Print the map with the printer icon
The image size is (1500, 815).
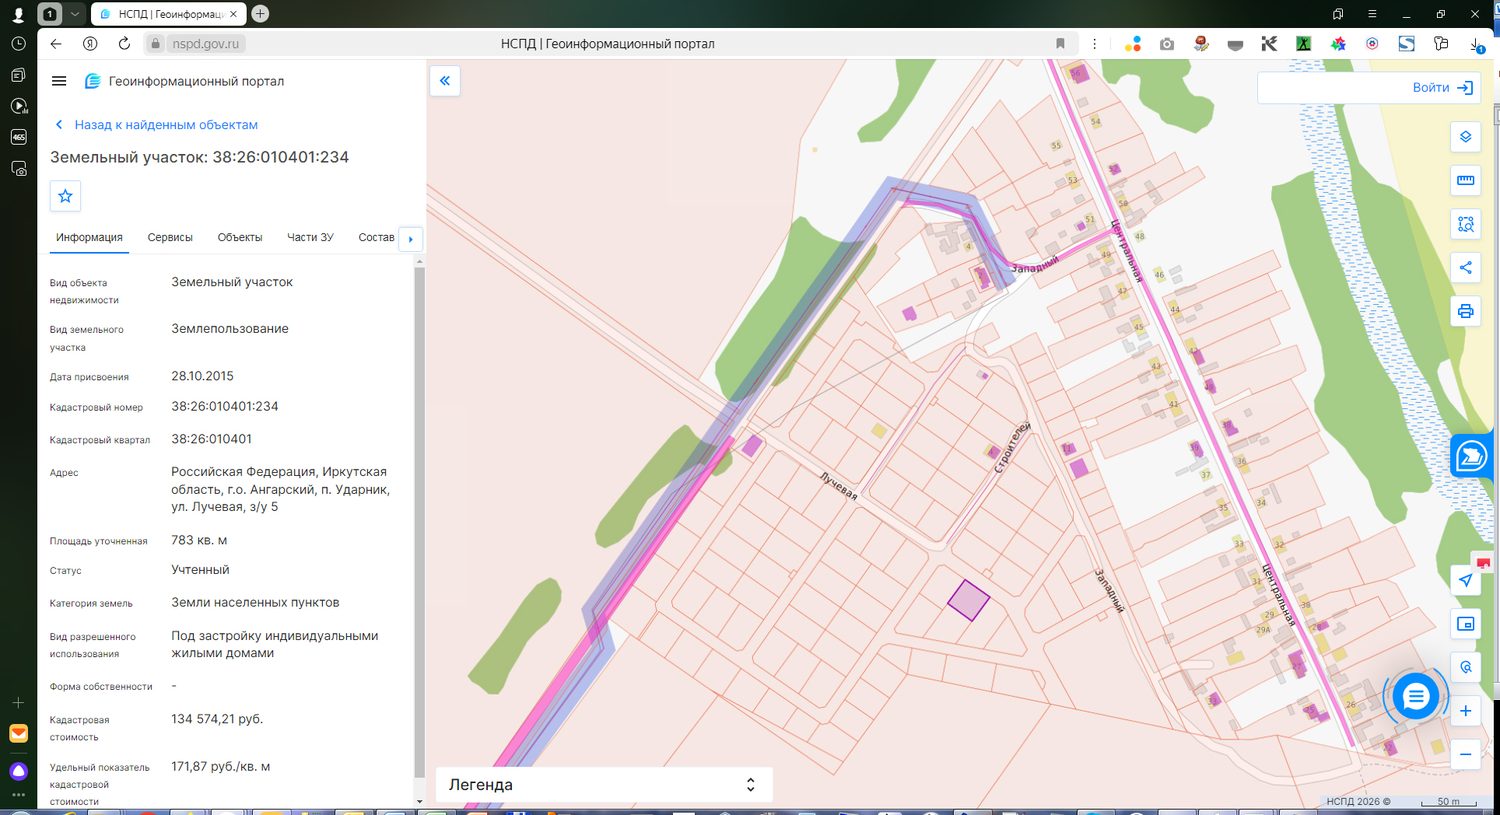pos(1465,311)
